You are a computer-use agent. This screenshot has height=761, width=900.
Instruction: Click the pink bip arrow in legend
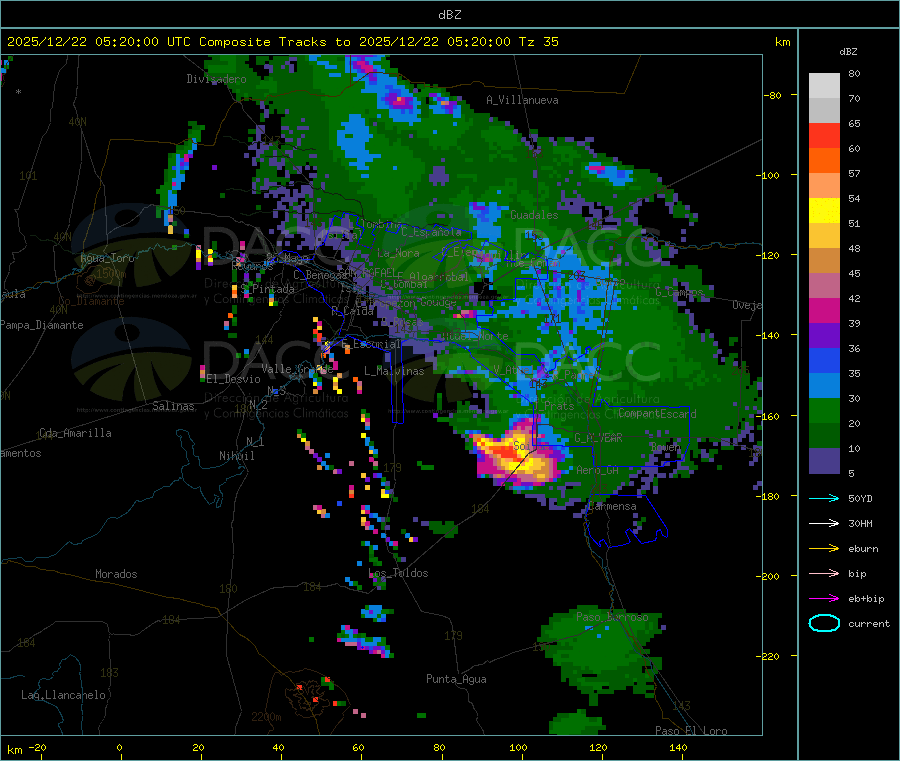point(824,573)
